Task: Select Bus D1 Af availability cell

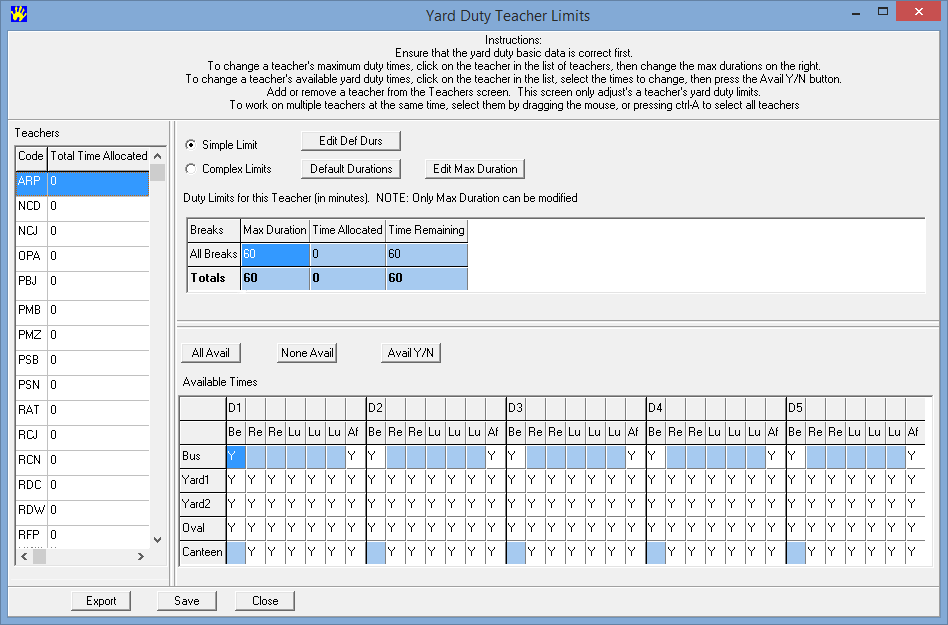Action: click(x=355, y=456)
